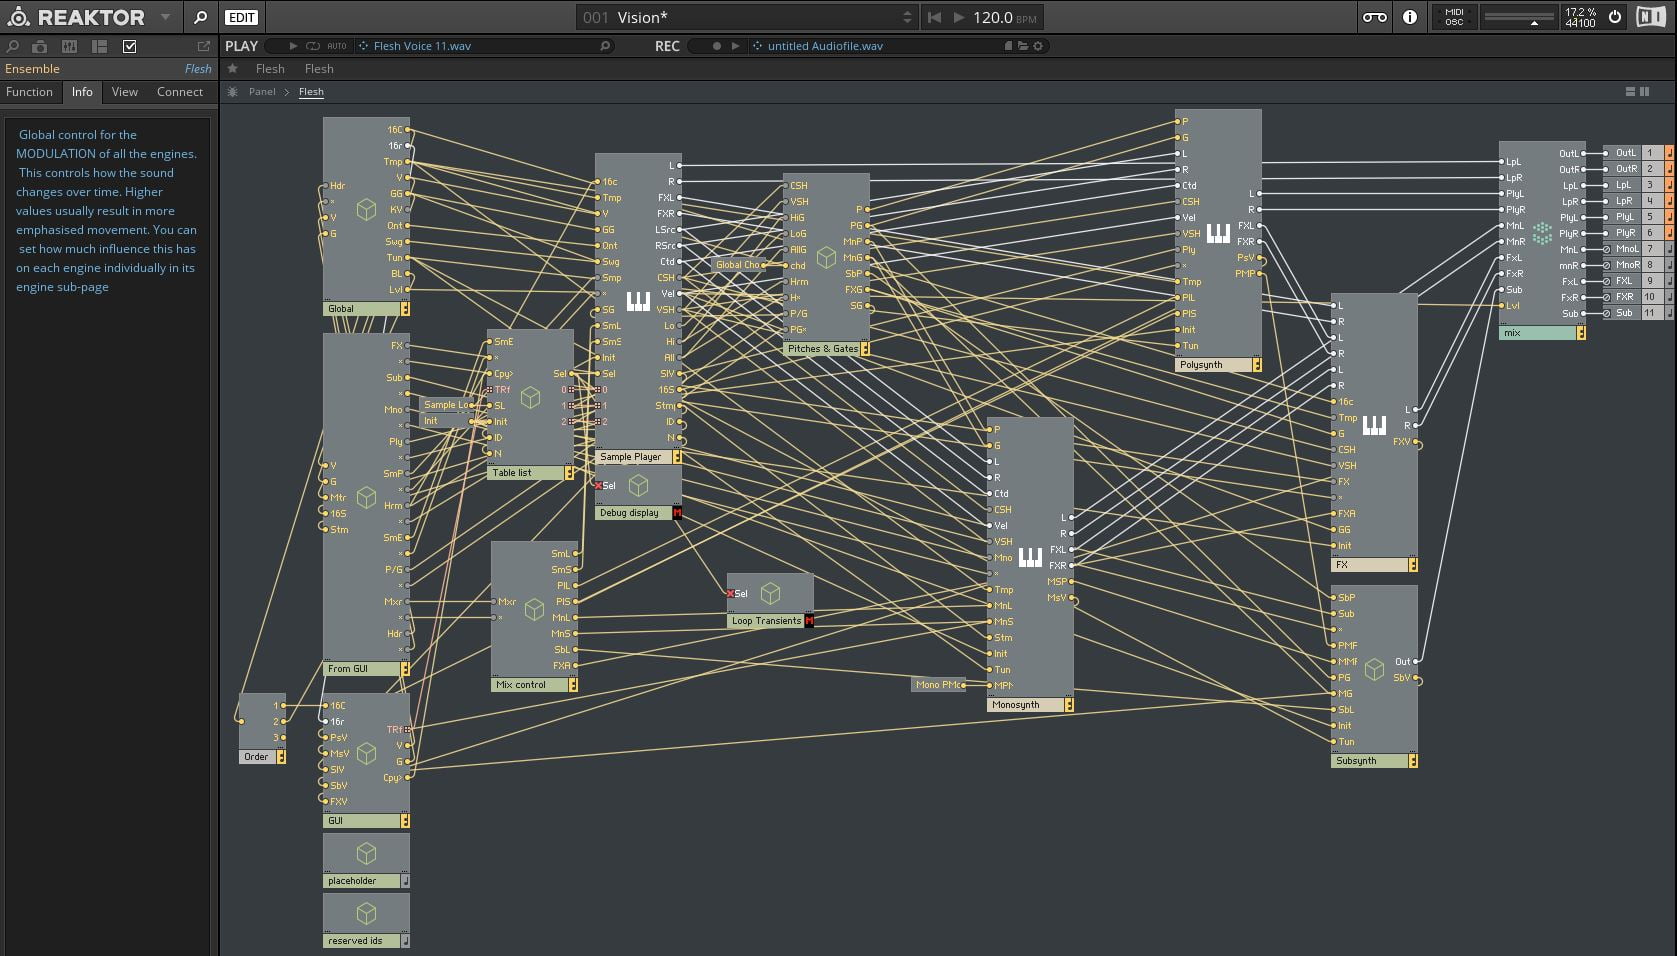Switch to the Connect tab

tap(180, 91)
